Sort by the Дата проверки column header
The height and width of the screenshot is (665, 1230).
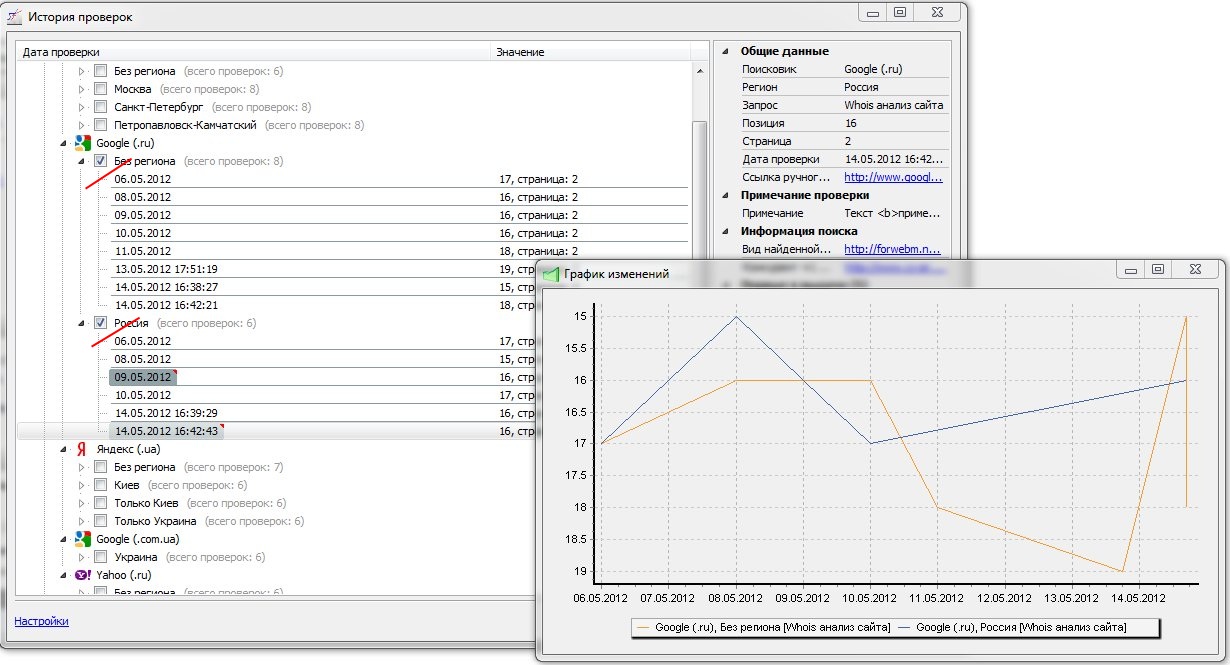(61, 52)
